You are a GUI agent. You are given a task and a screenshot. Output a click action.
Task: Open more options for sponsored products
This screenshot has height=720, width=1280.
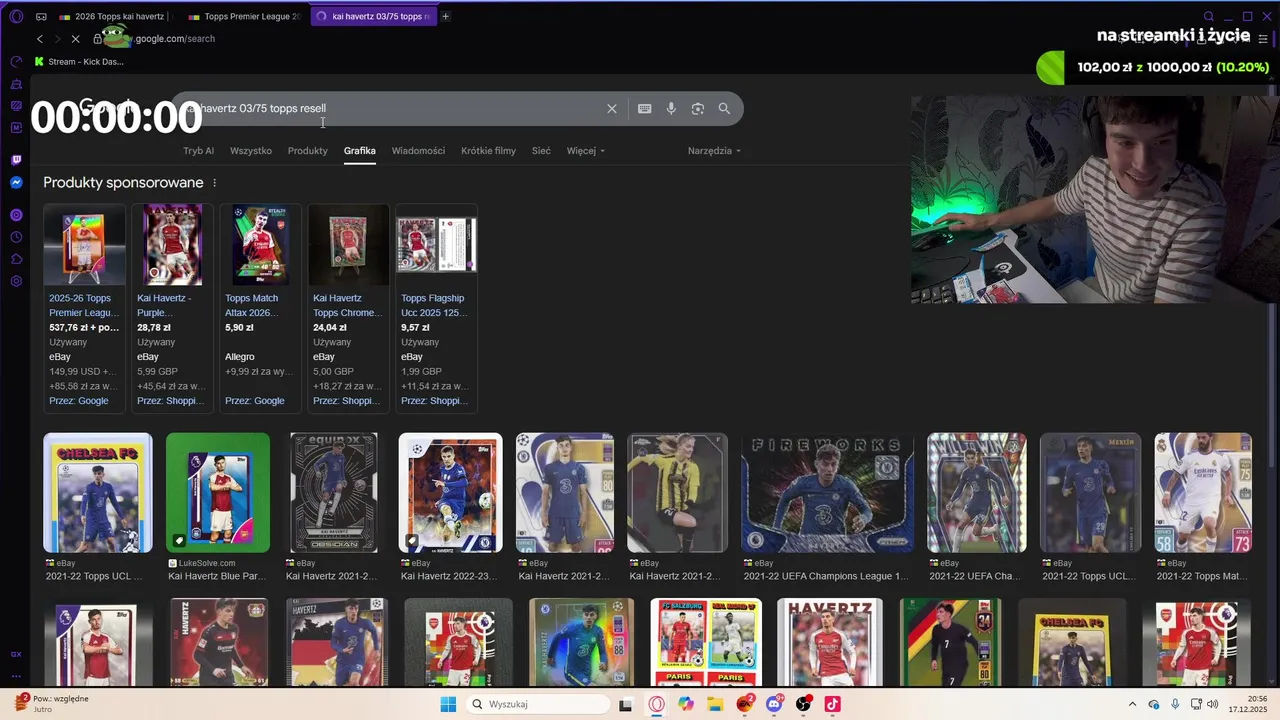coord(214,183)
